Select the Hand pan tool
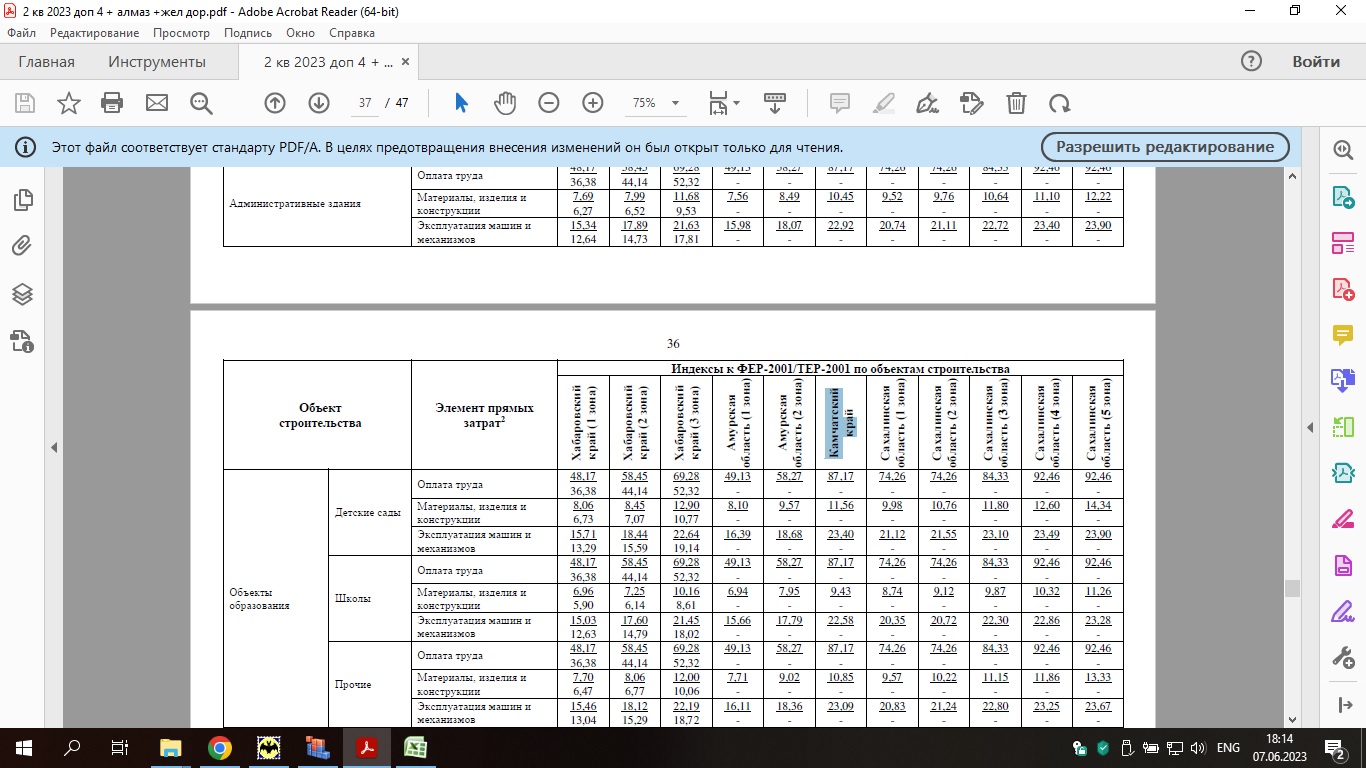The image size is (1366, 768). 505,103
